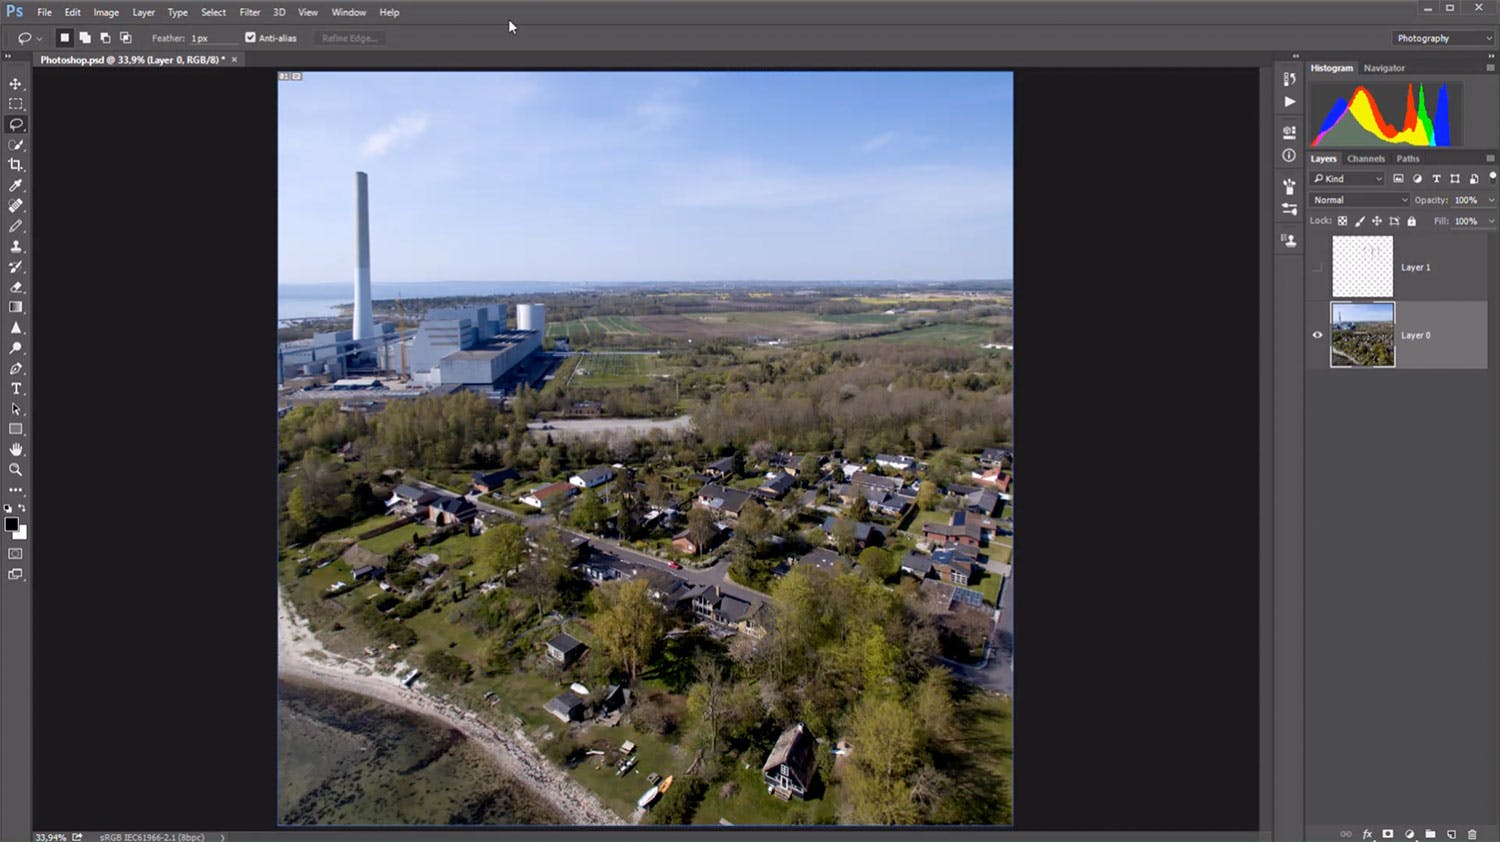This screenshot has width=1500, height=842.
Task: Uncheck the Anti-alias checkbox
Action: tap(250, 38)
